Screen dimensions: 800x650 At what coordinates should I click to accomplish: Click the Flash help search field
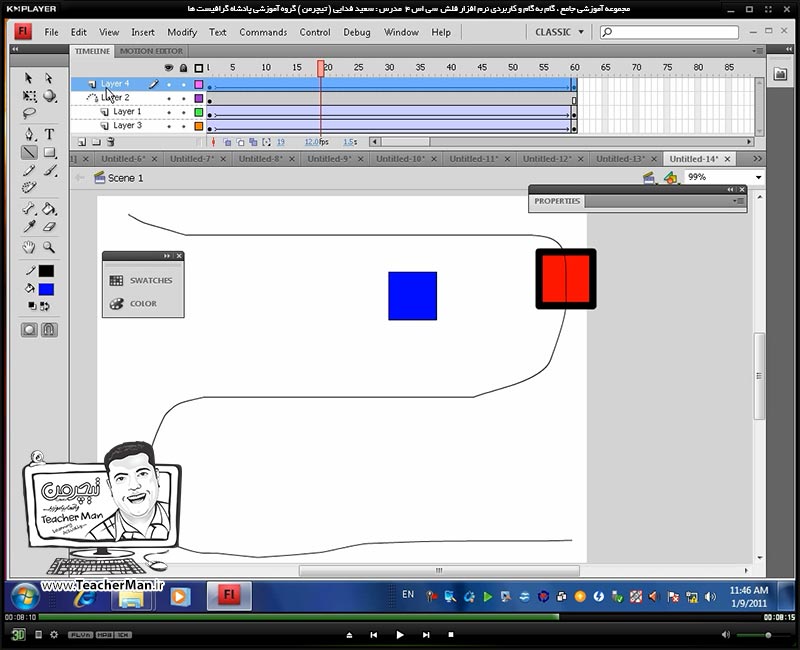tap(669, 32)
